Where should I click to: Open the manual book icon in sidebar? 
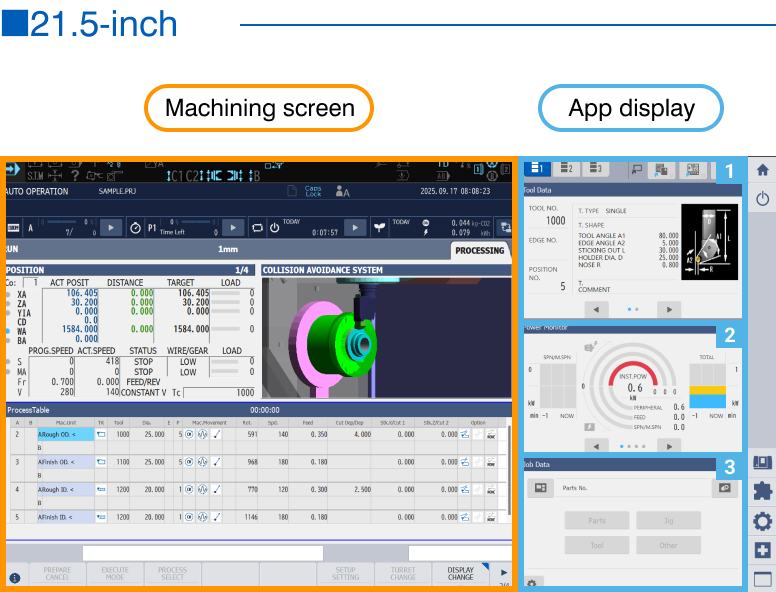pyautogui.click(x=763, y=462)
